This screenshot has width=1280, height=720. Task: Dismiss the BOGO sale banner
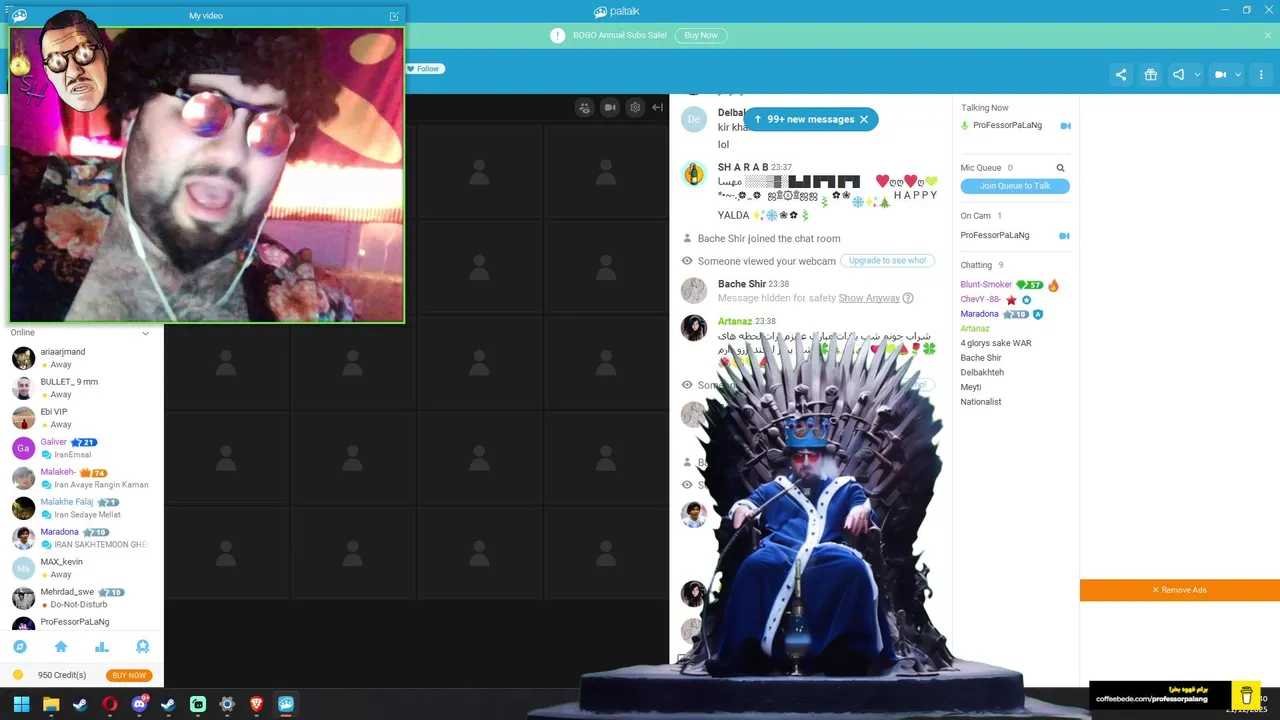(1268, 35)
